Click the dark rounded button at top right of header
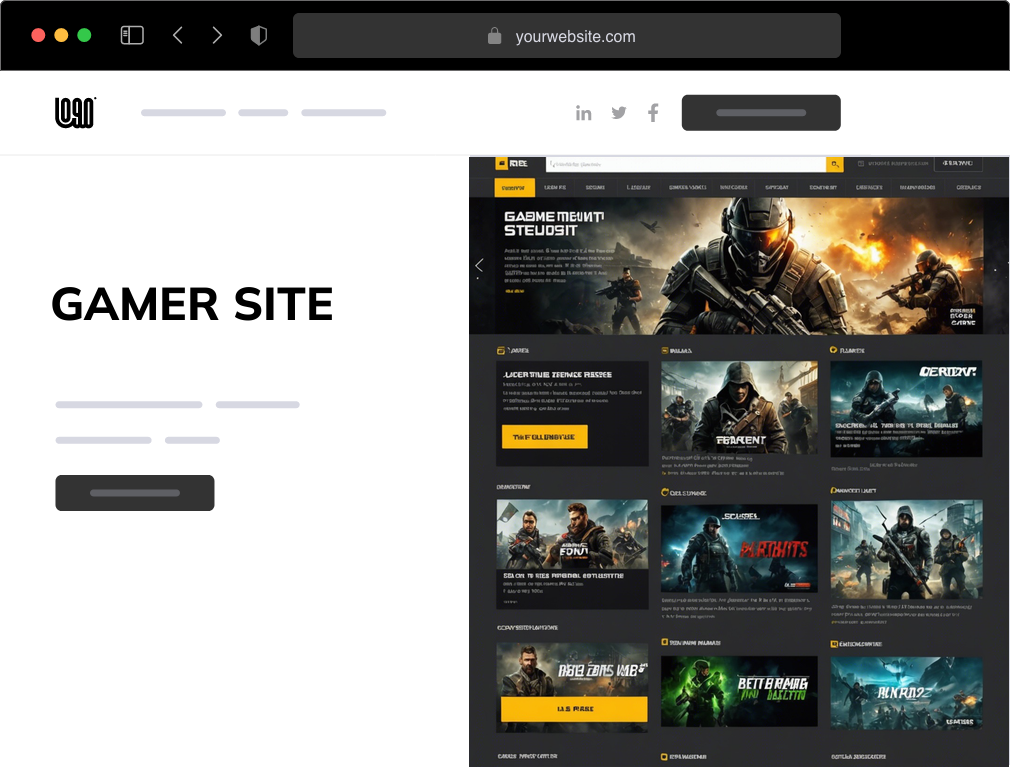This screenshot has height=767, width=1010. pyautogui.click(x=761, y=112)
